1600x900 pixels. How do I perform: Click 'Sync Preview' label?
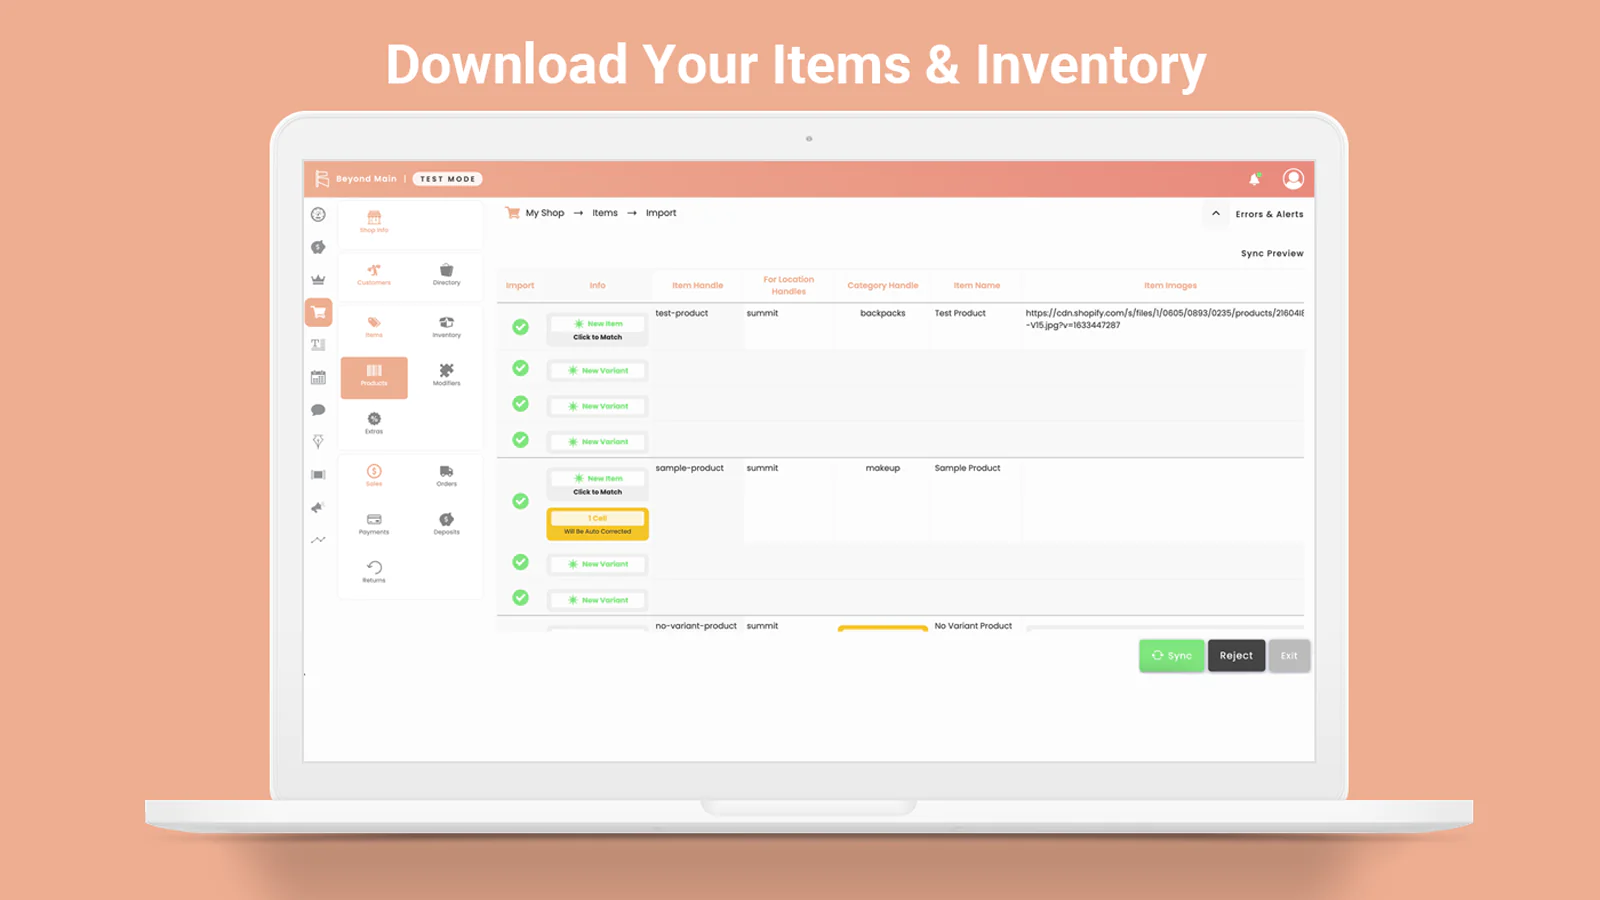1272,254
